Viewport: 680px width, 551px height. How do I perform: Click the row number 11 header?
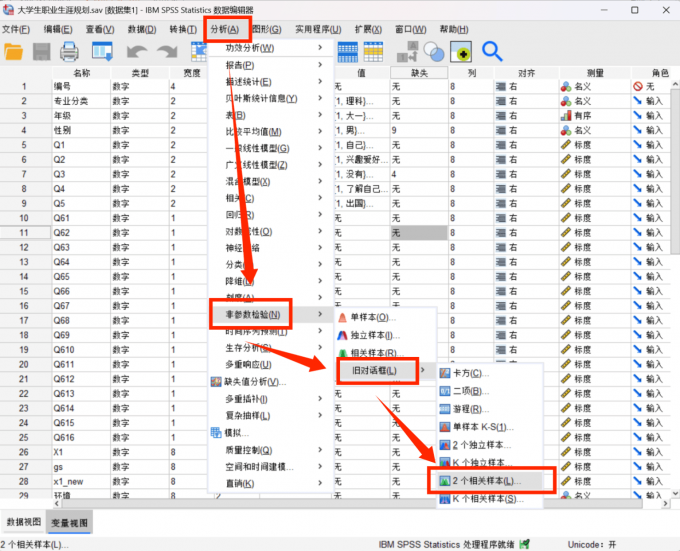coord(25,233)
